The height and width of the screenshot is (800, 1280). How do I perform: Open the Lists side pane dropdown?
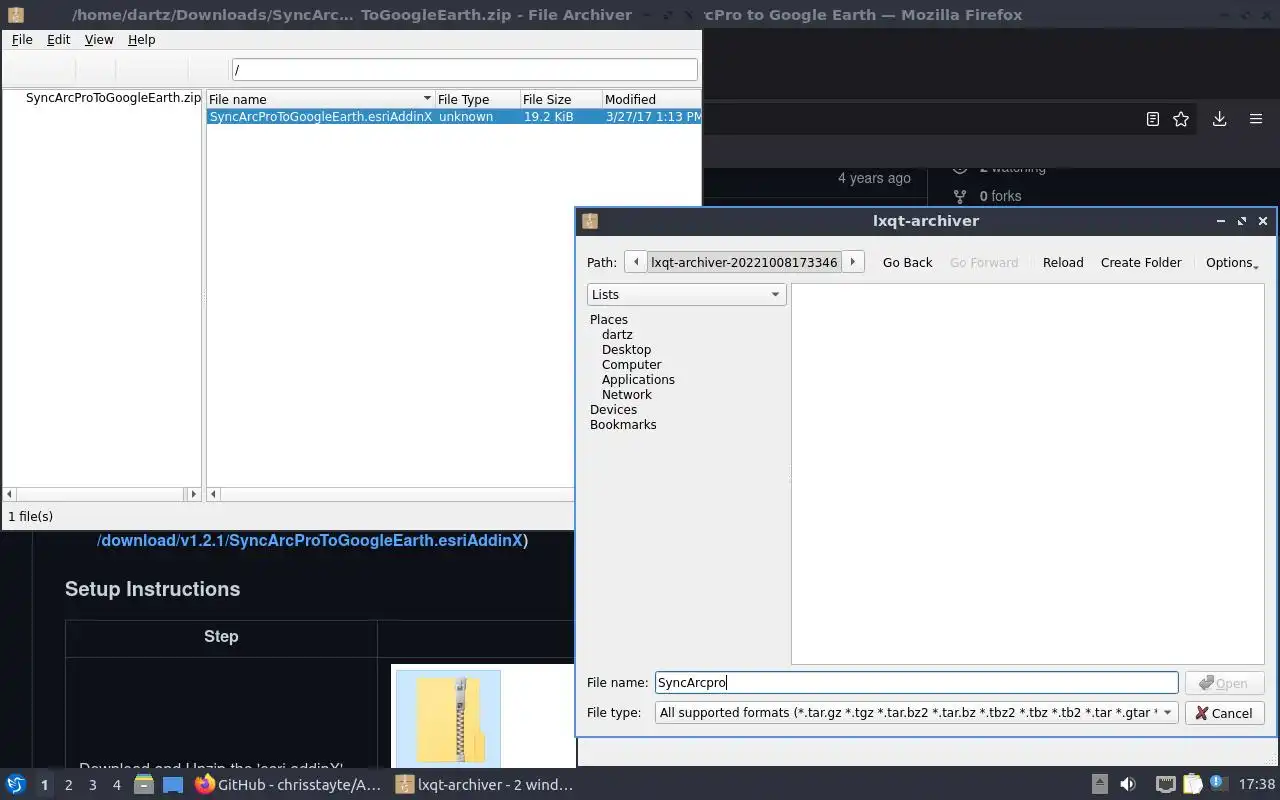686,294
